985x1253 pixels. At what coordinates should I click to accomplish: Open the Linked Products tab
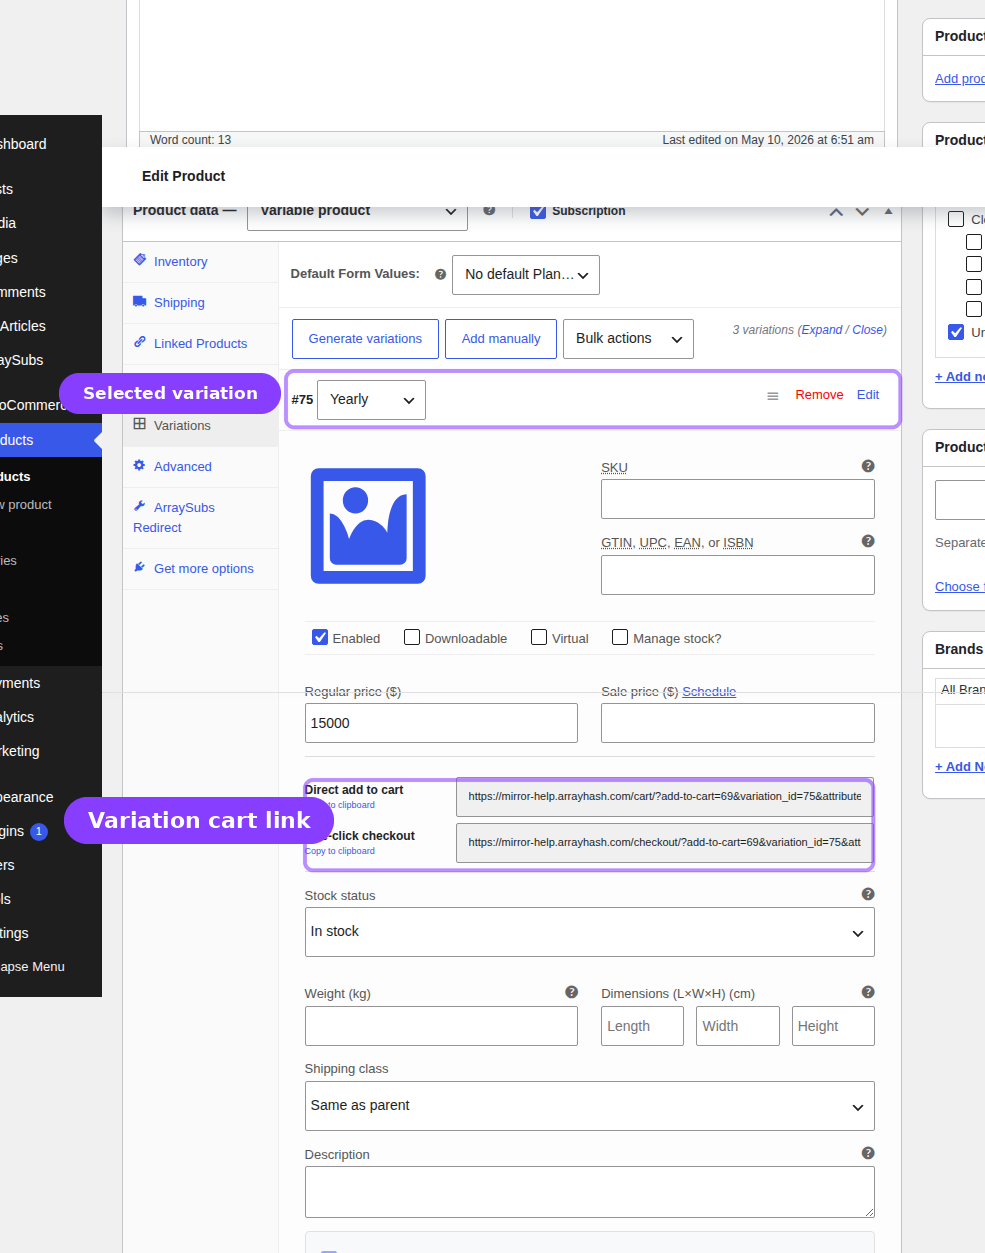200,344
